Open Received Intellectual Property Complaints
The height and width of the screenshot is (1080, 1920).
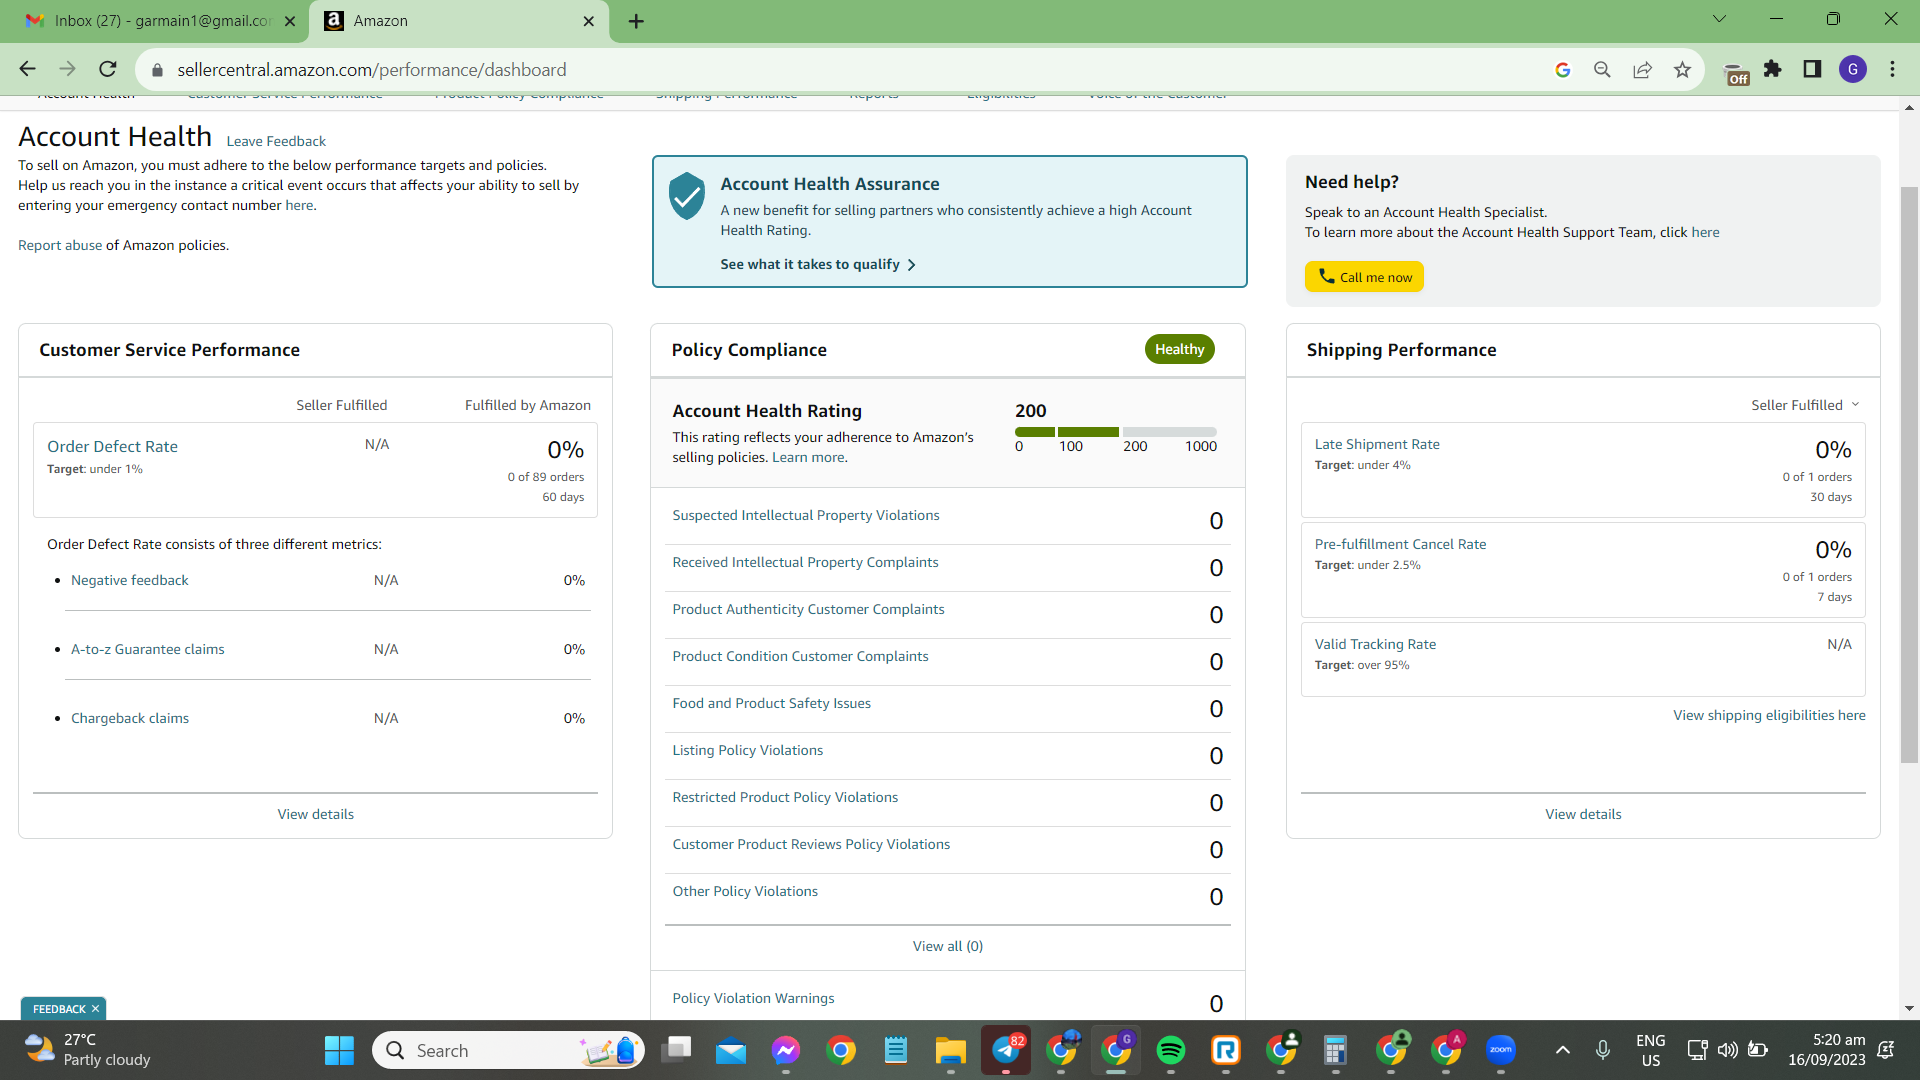pyautogui.click(x=805, y=562)
